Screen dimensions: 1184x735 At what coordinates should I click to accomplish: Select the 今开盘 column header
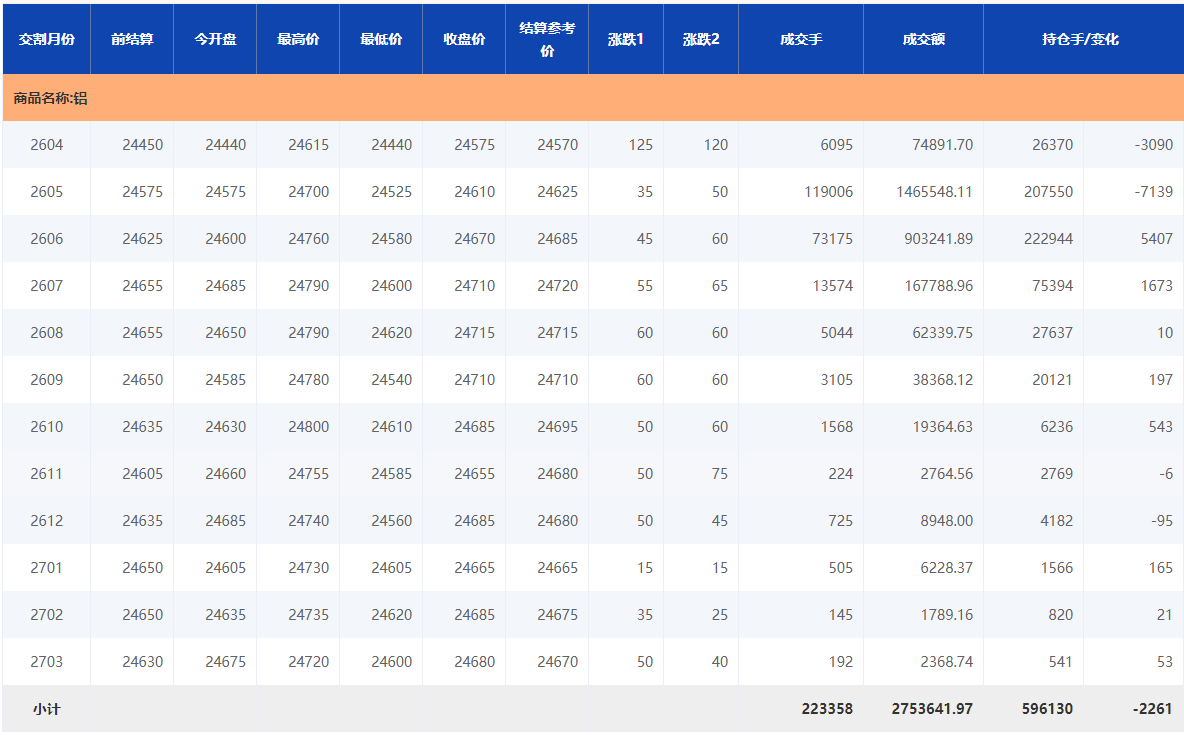click(215, 39)
